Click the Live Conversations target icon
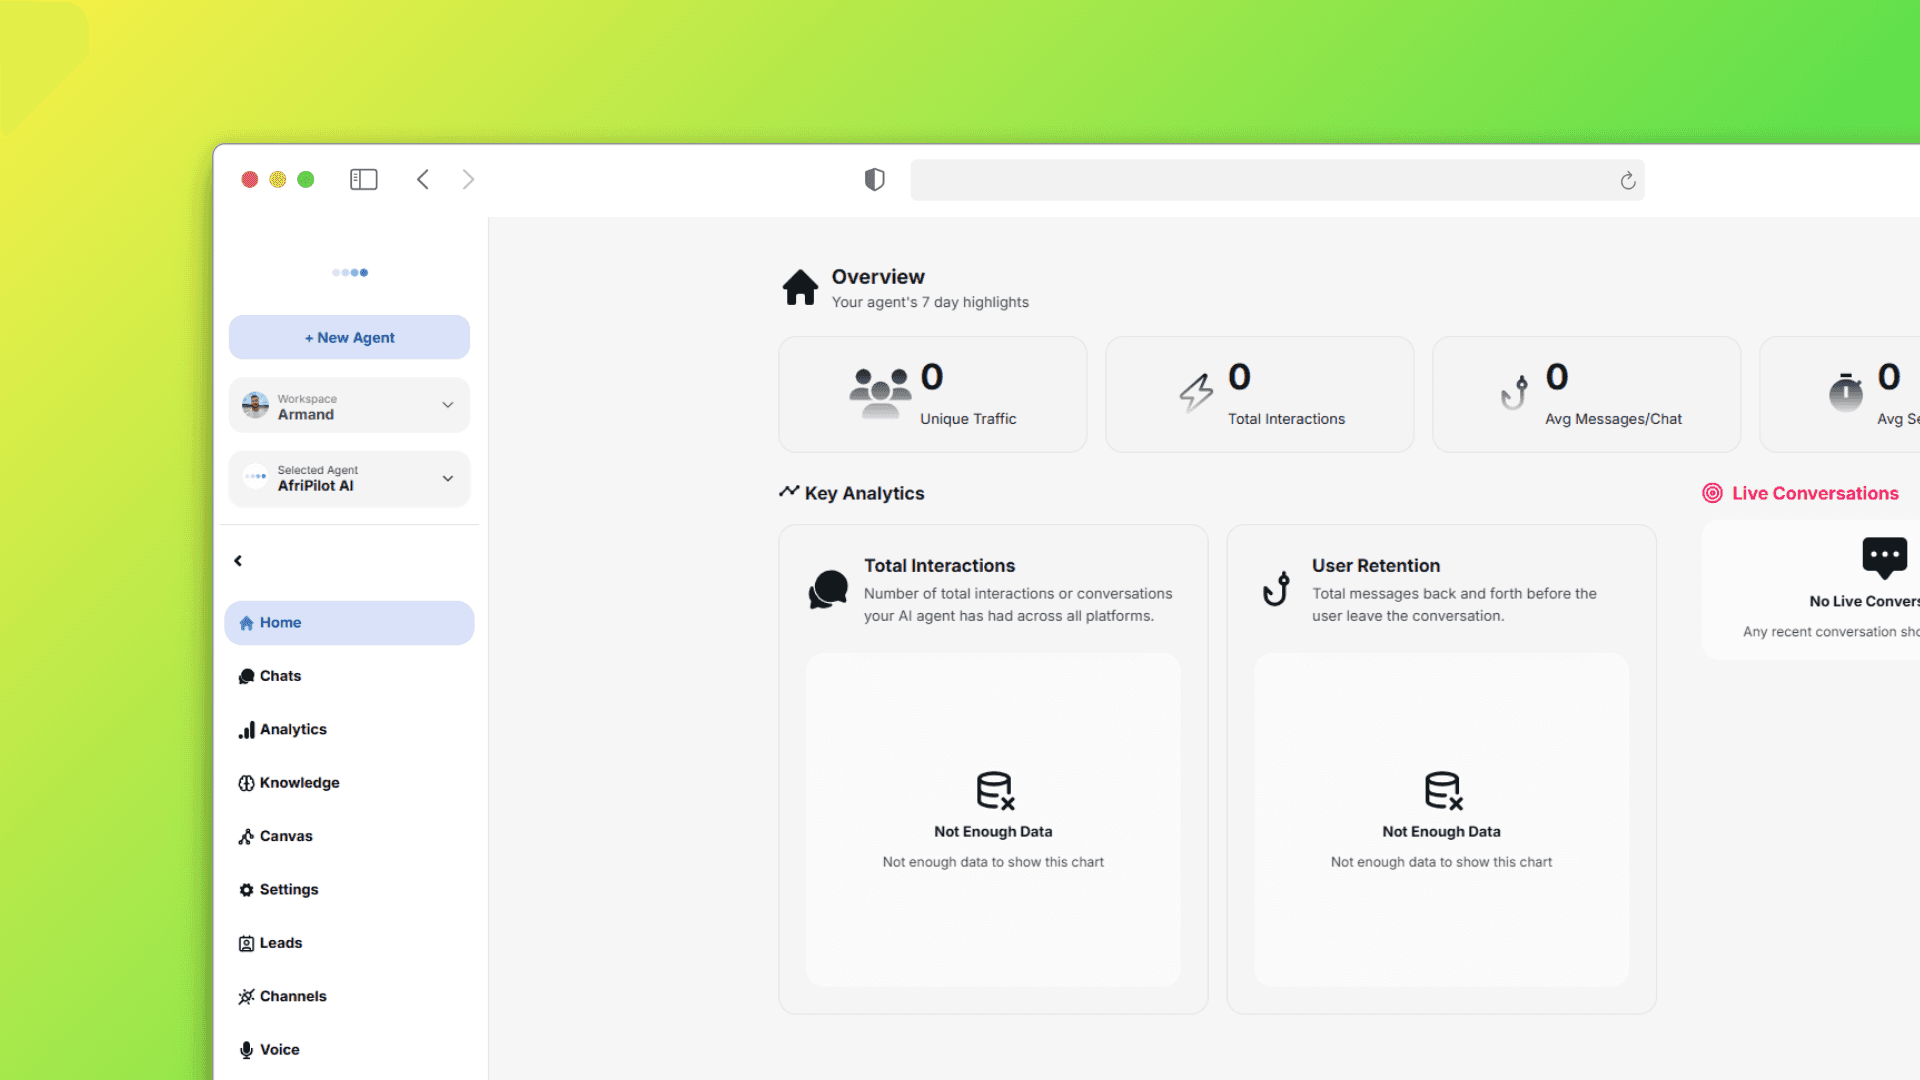1920x1080 pixels. coord(1712,493)
